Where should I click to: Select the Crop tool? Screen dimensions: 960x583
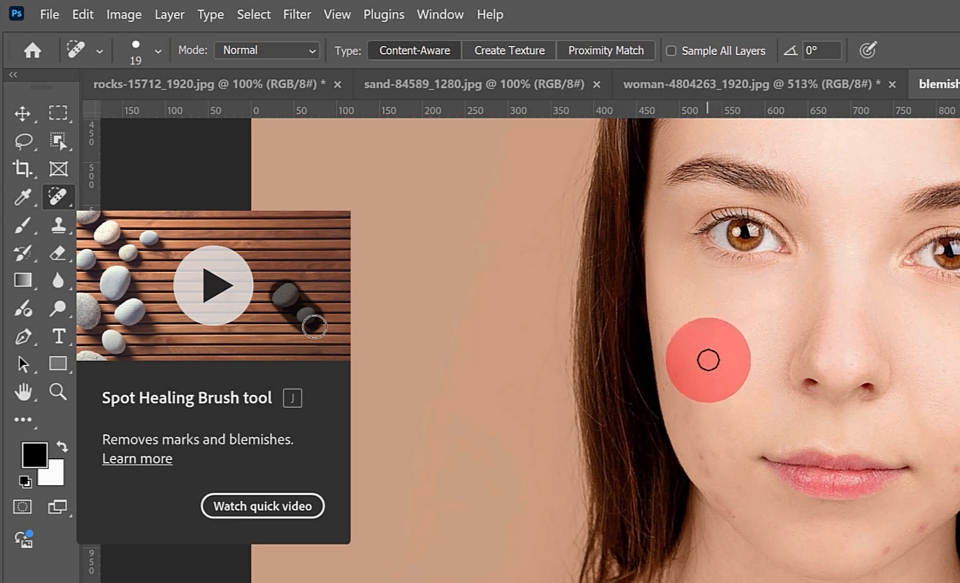pos(23,168)
